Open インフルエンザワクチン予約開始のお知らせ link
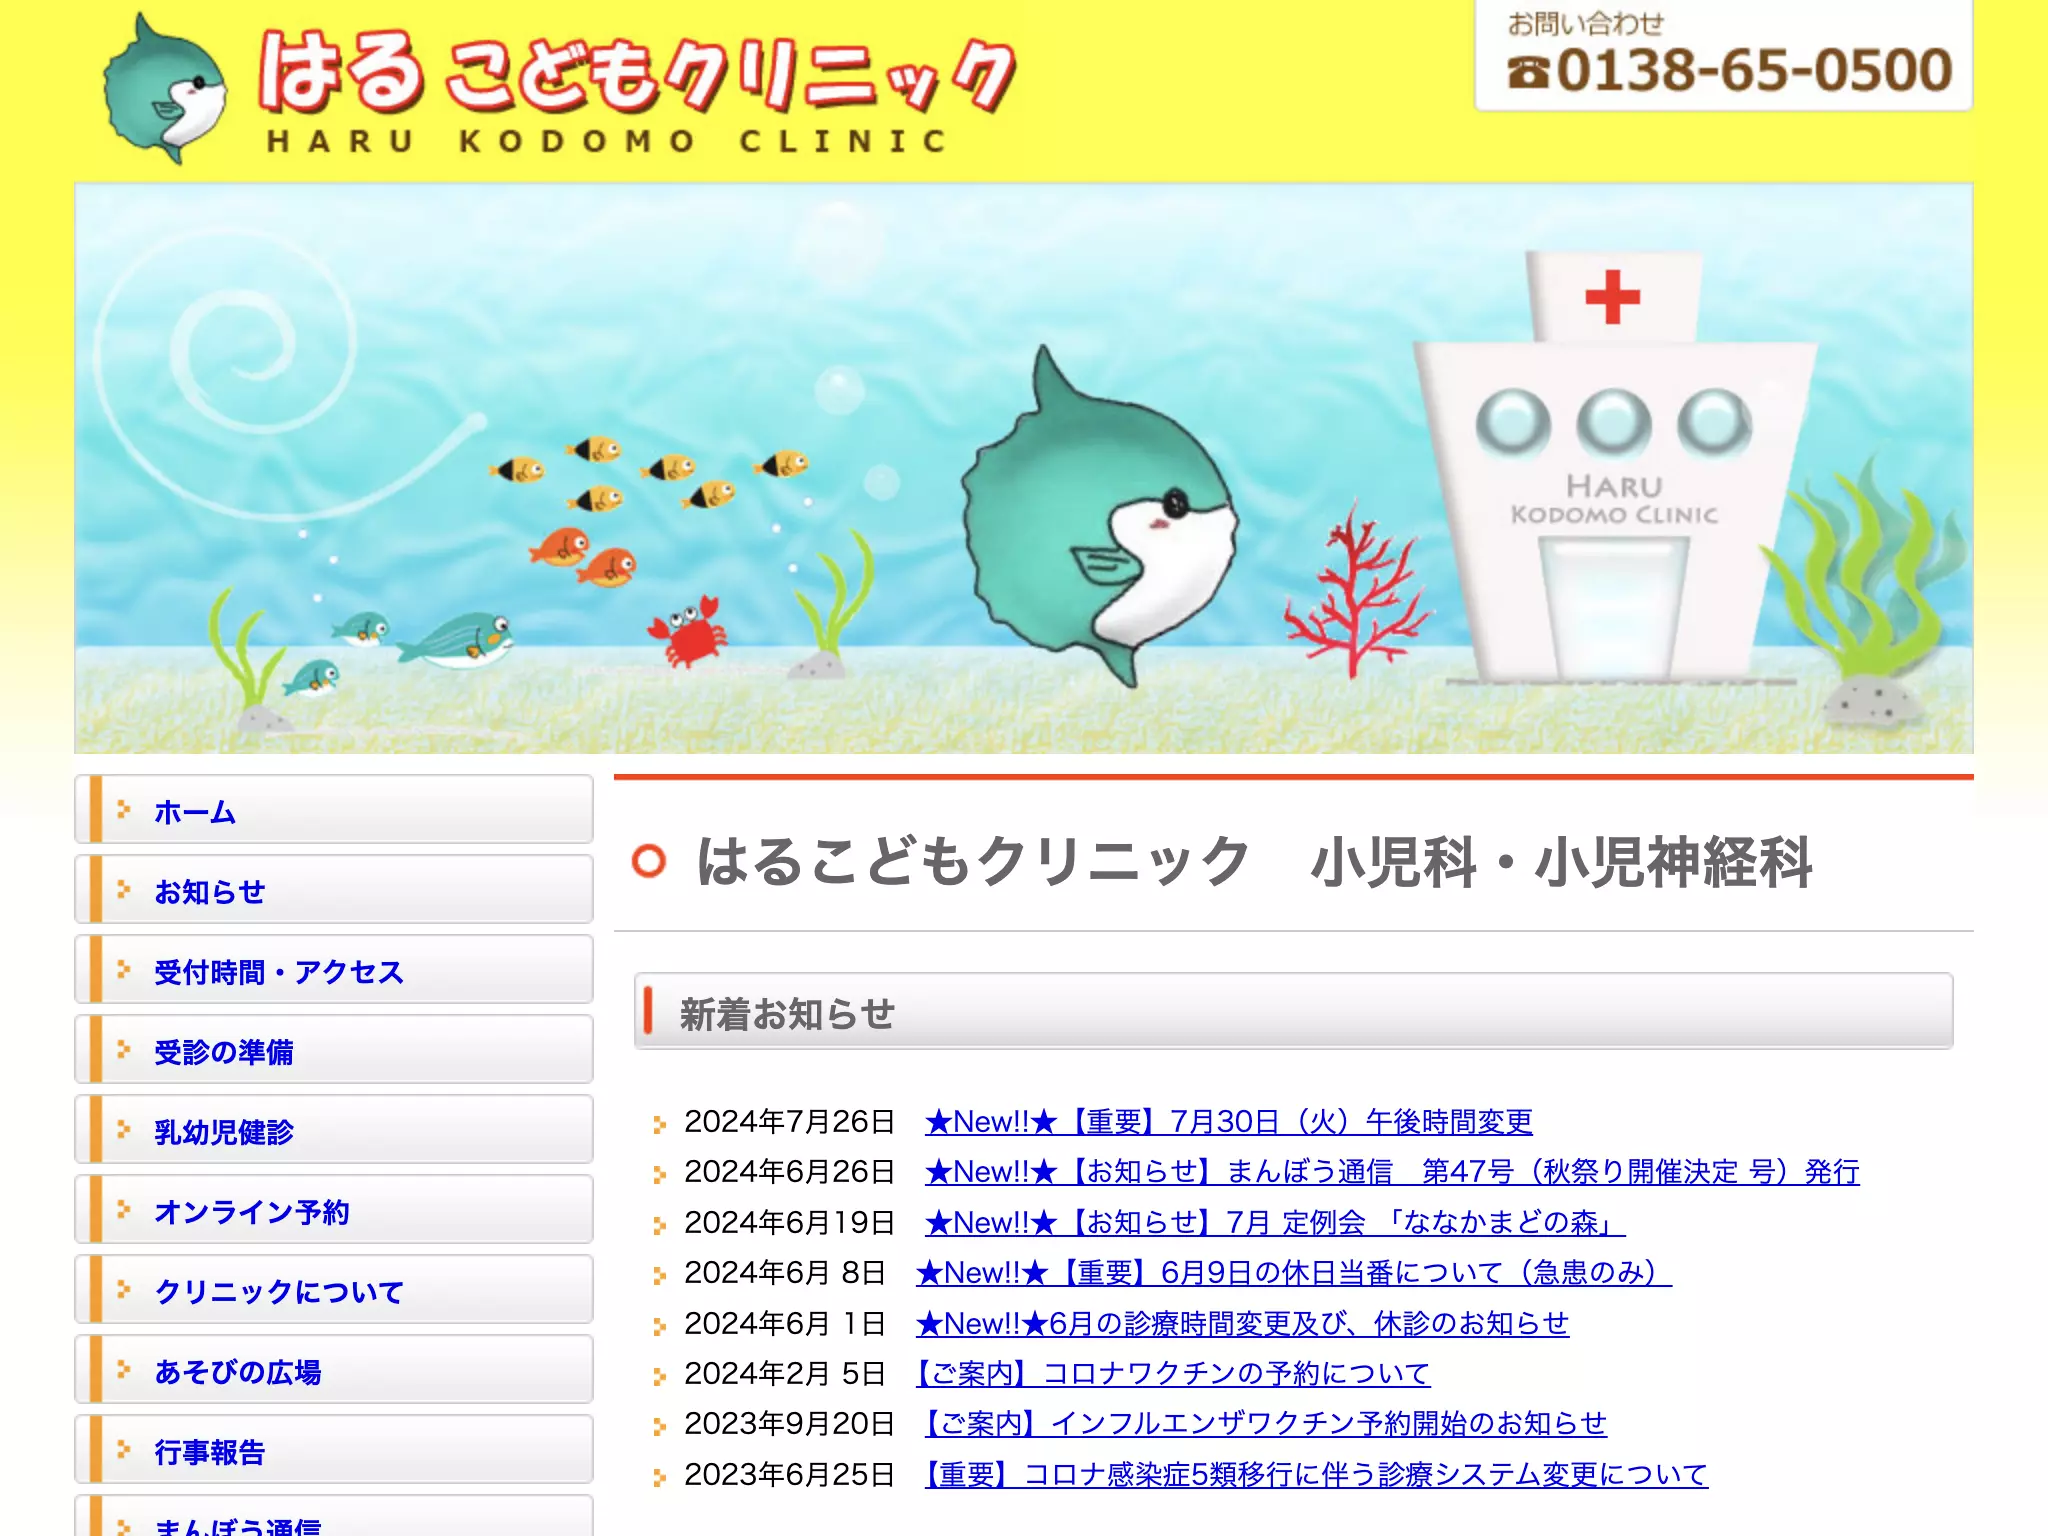Screen dimensions: 2048x1536 (1265, 1424)
